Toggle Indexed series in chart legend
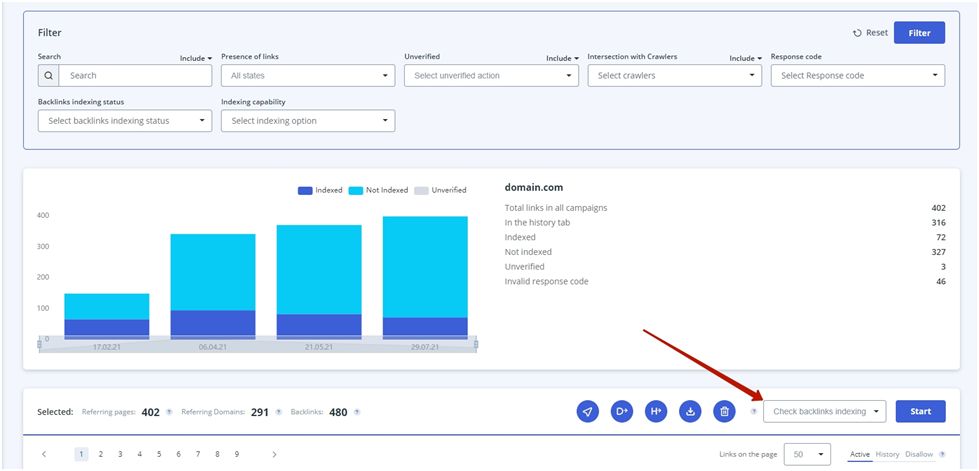 [x=320, y=190]
